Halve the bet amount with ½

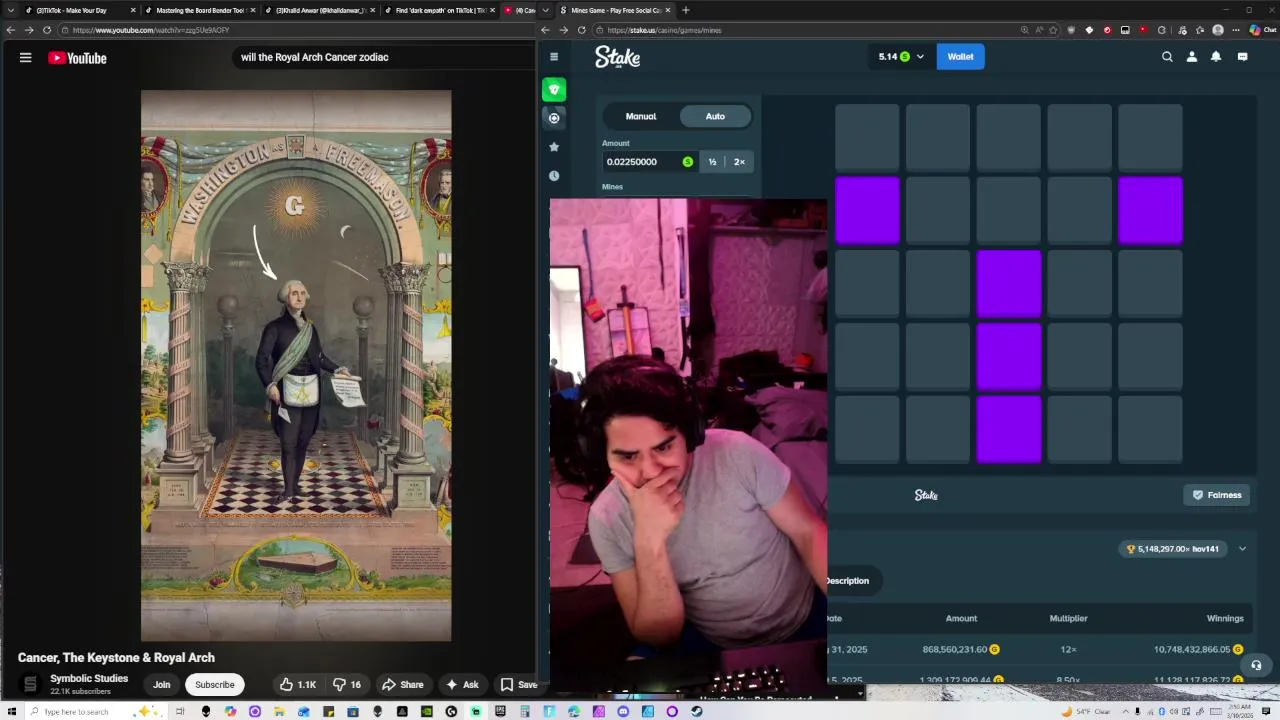[712, 162]
